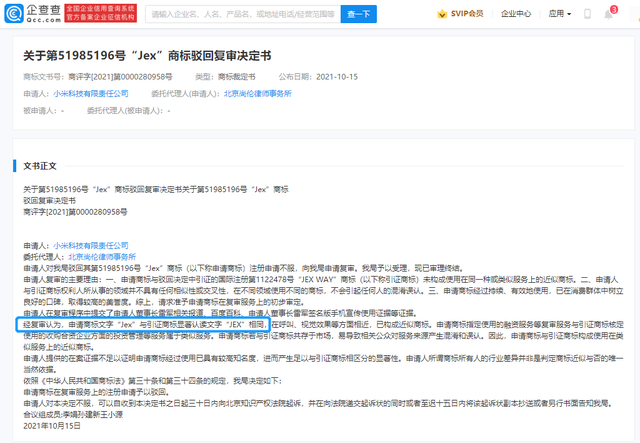Open 企业中心 in the top navigation

(x=516, y=14)
